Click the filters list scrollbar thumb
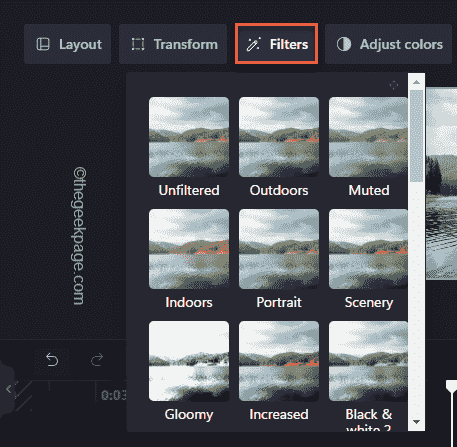The height and width of the screenshot is (447, 457). click(416, 136)
